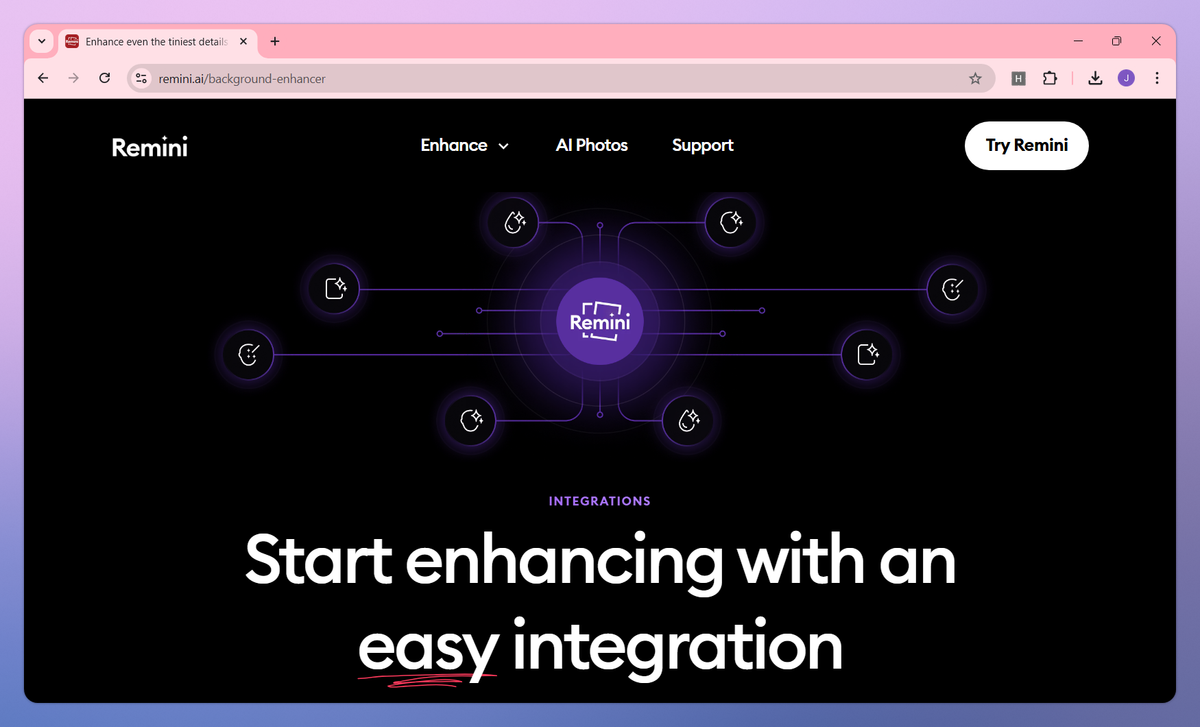Go back to the previous page
Screen dimensions: 1200x727
(42, 78)
